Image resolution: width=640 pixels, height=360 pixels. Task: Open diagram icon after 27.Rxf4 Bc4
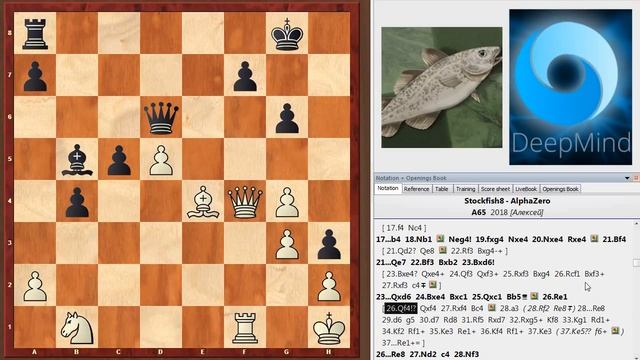pyautogui.click(x=491, y=308)
